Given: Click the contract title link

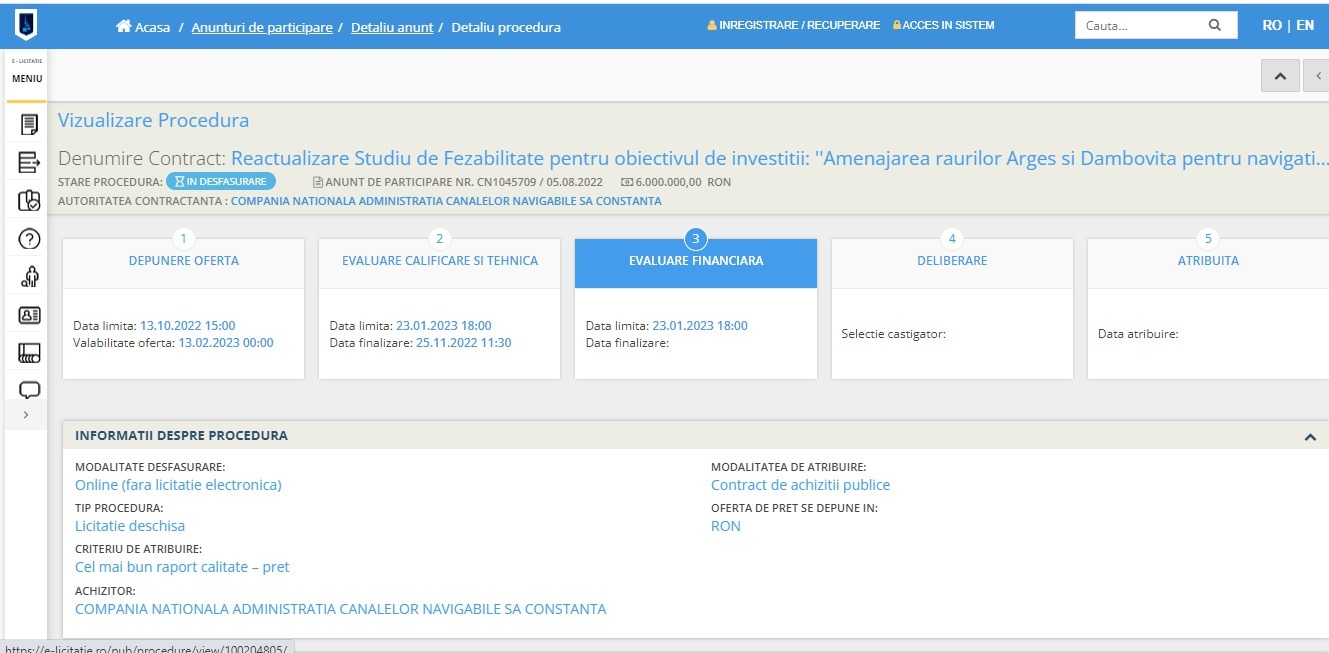Looking at the screenshot, I should (x=780, y=159).
